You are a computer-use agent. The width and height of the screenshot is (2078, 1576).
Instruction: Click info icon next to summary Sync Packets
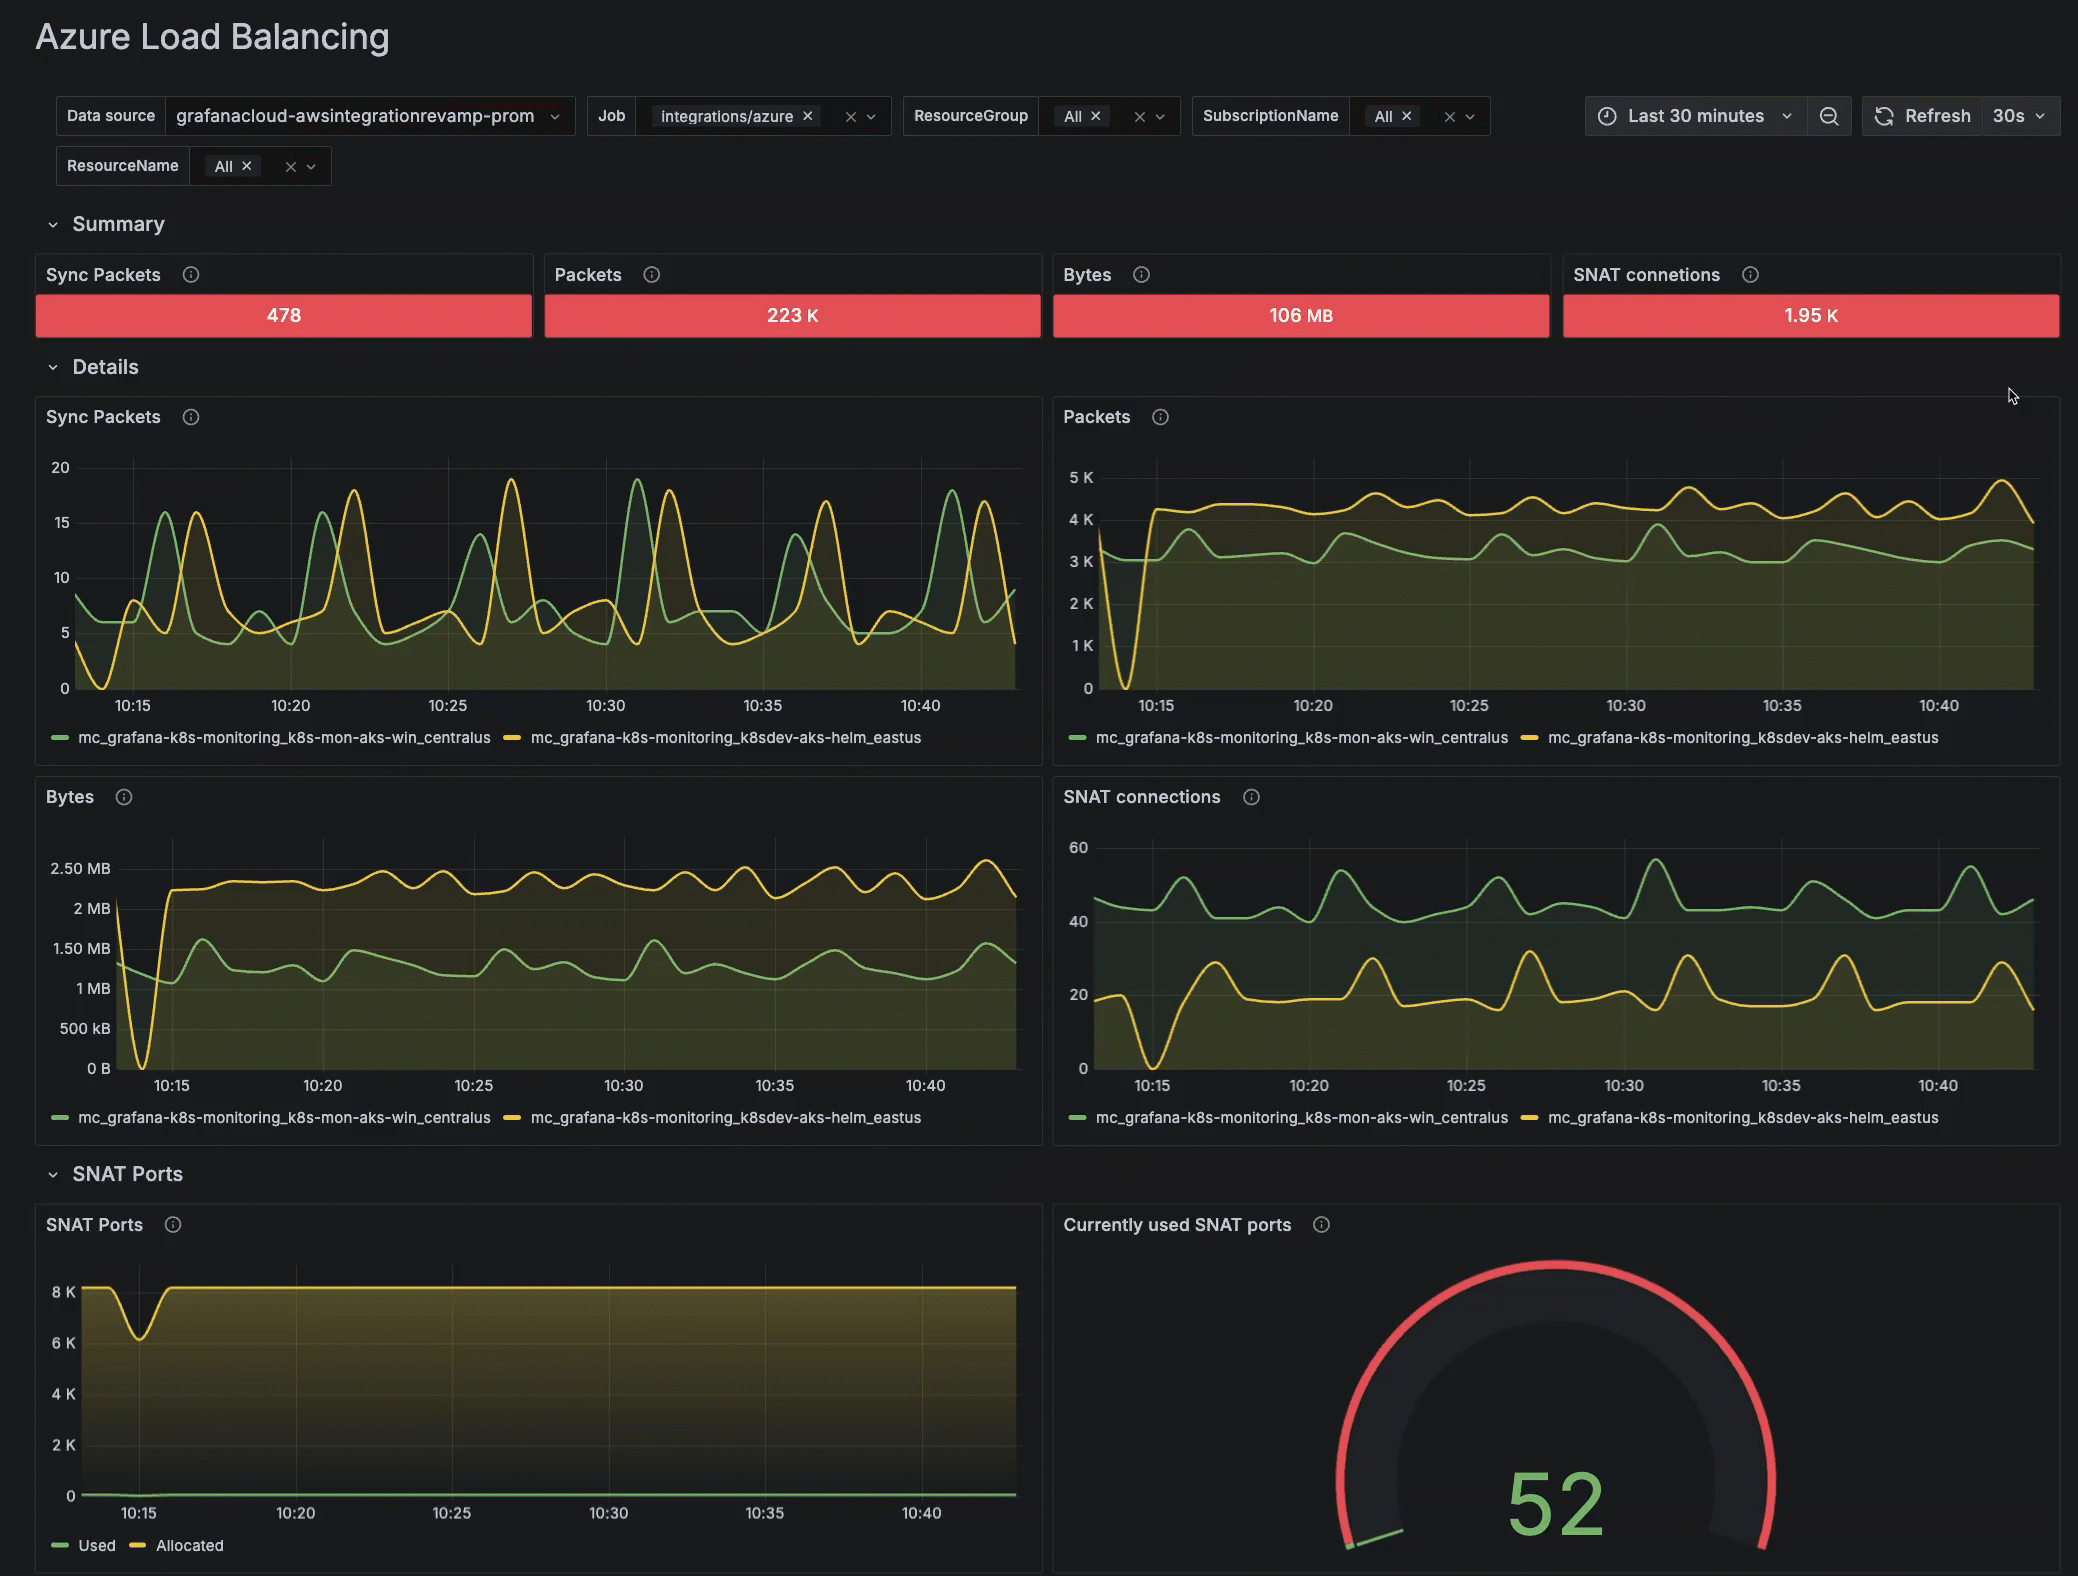tap(191, 275)
